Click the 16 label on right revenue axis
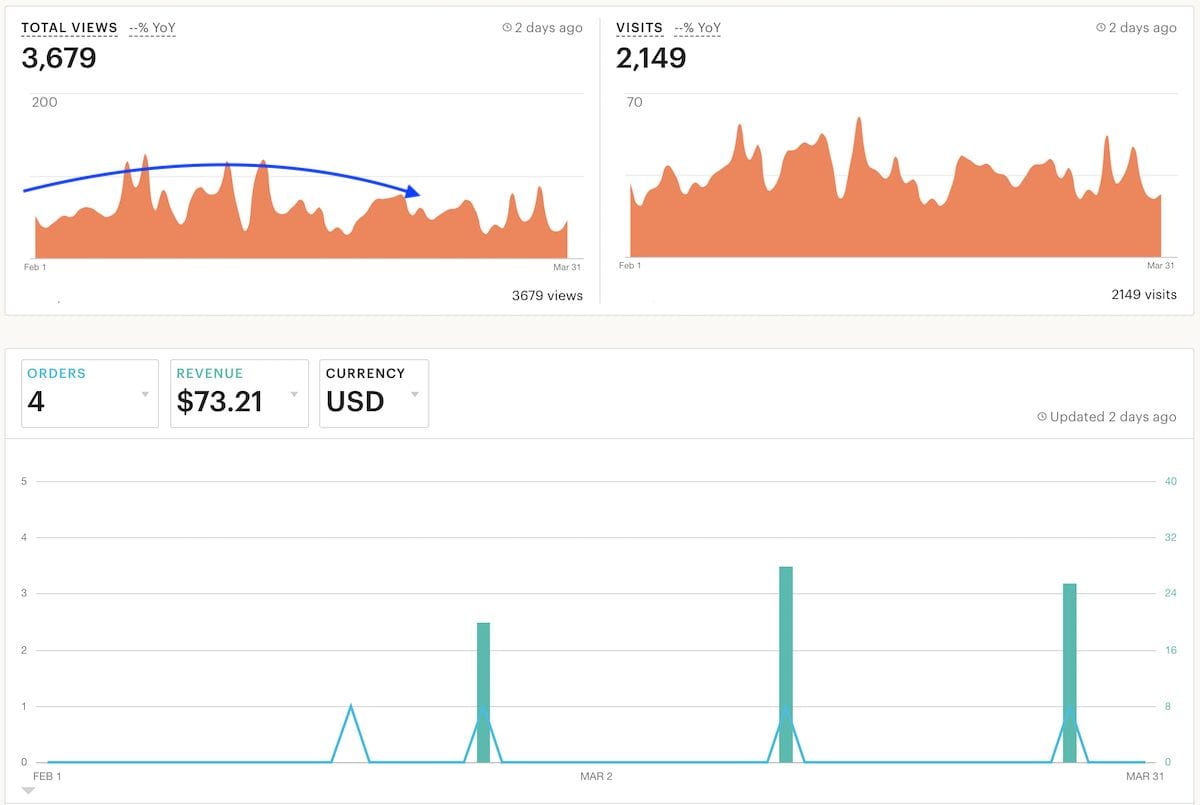1200x805 pixels. [x=1171, y=650]
